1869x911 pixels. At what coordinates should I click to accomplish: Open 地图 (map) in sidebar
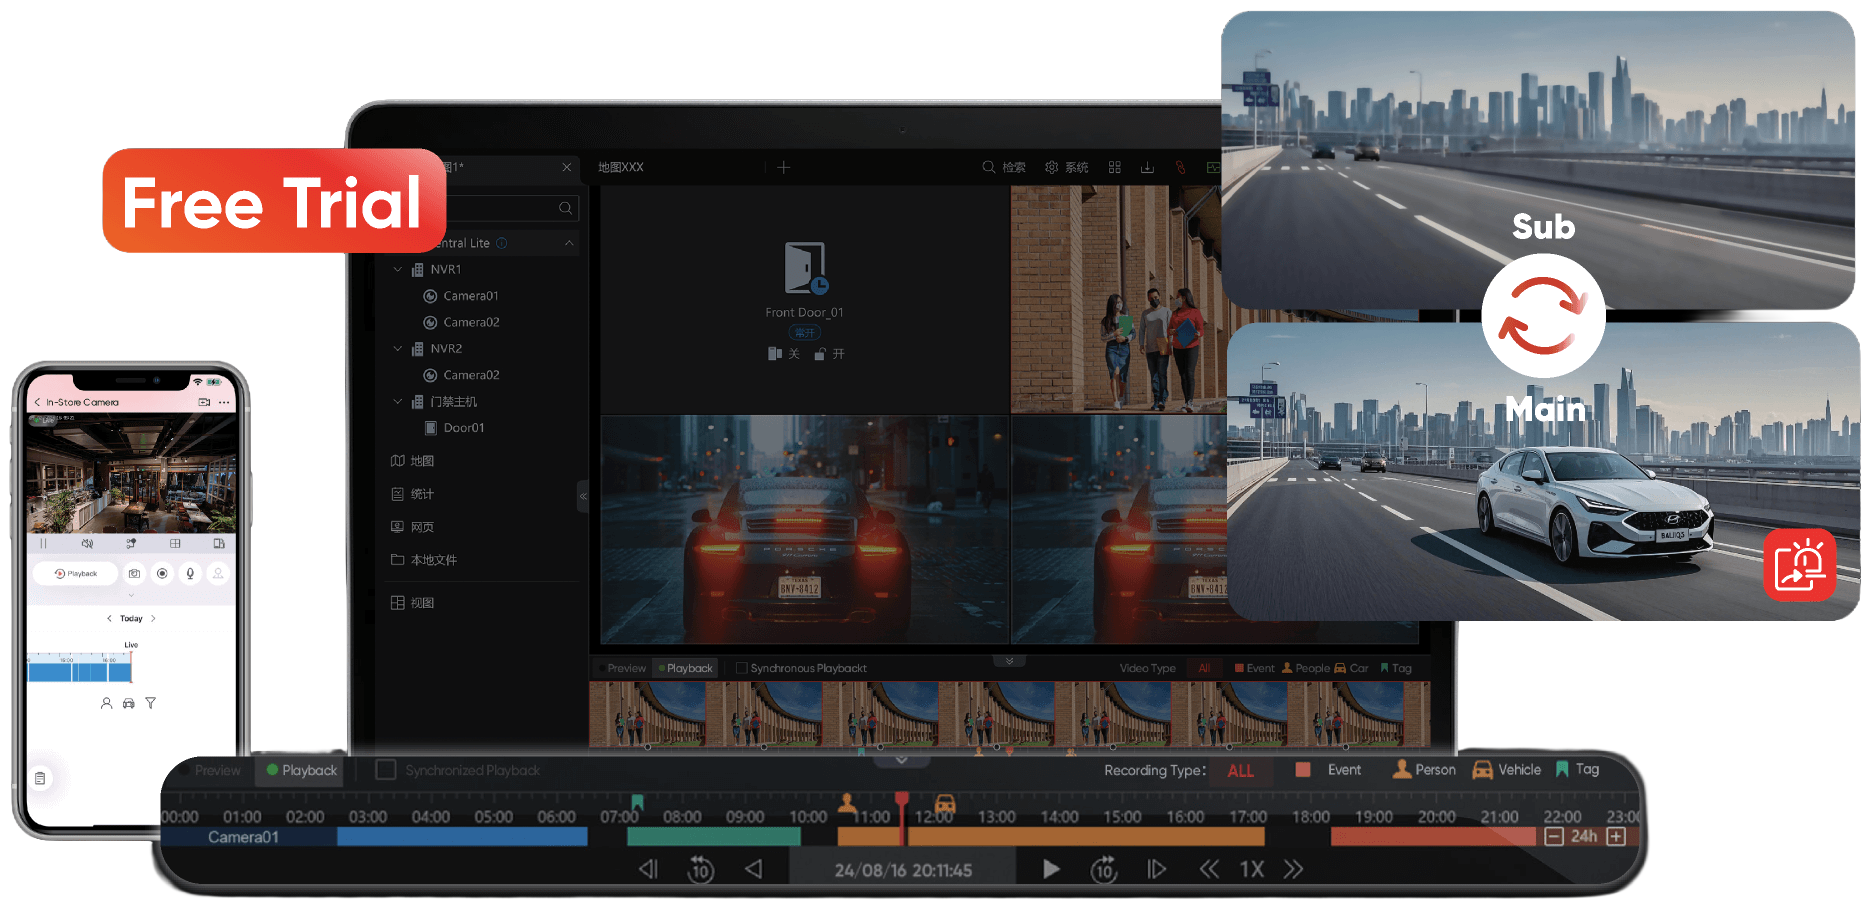[x=412, y=461]
